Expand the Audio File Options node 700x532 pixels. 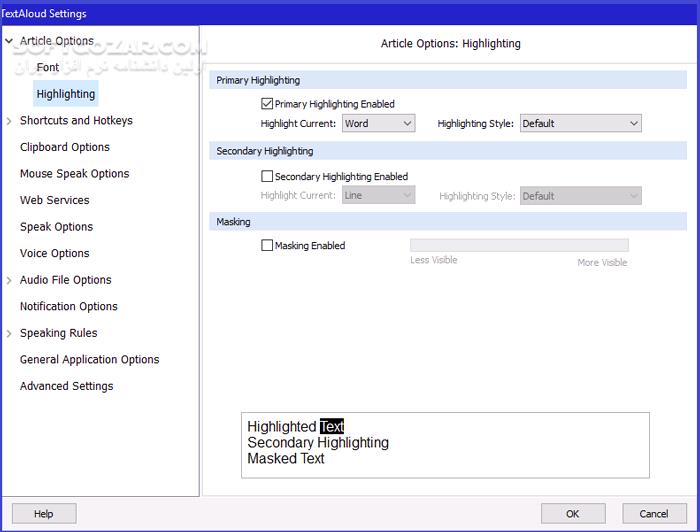click(x=9, y=280)
